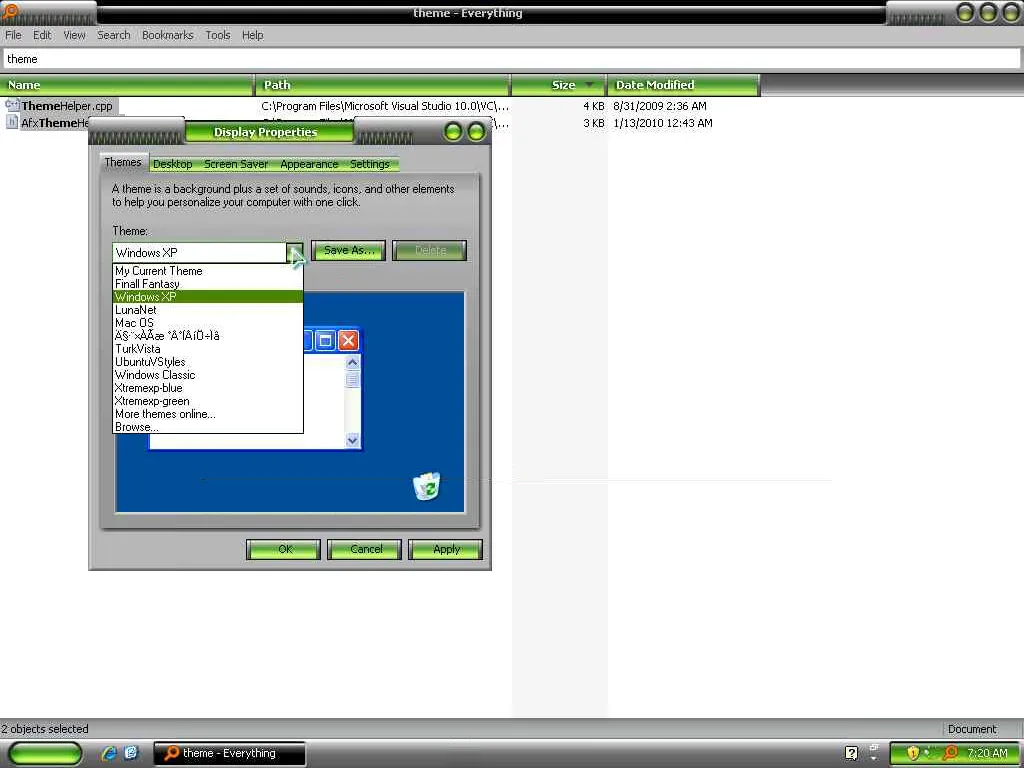
Task: Pick TurkVista theme
Action: [x=208, y=349]
